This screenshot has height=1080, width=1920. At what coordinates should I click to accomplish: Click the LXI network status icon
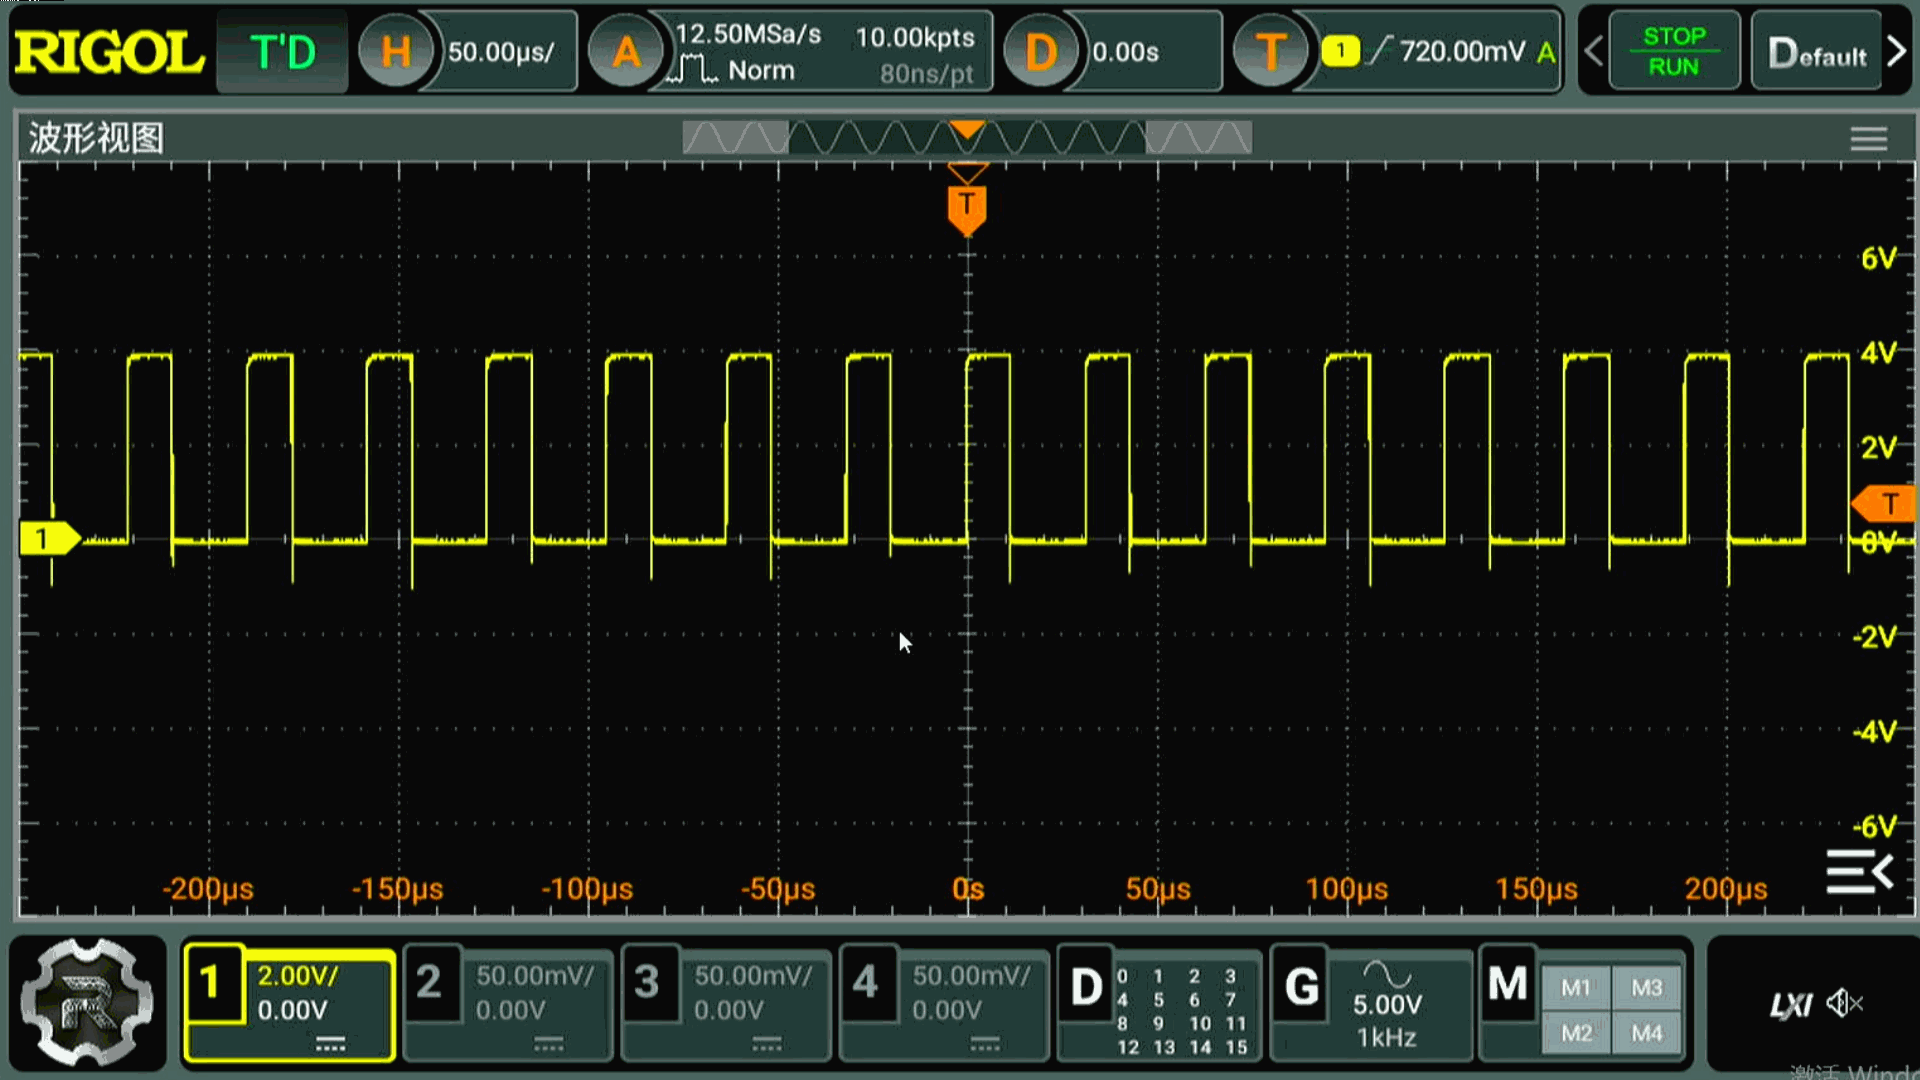pos(1790,1005)
